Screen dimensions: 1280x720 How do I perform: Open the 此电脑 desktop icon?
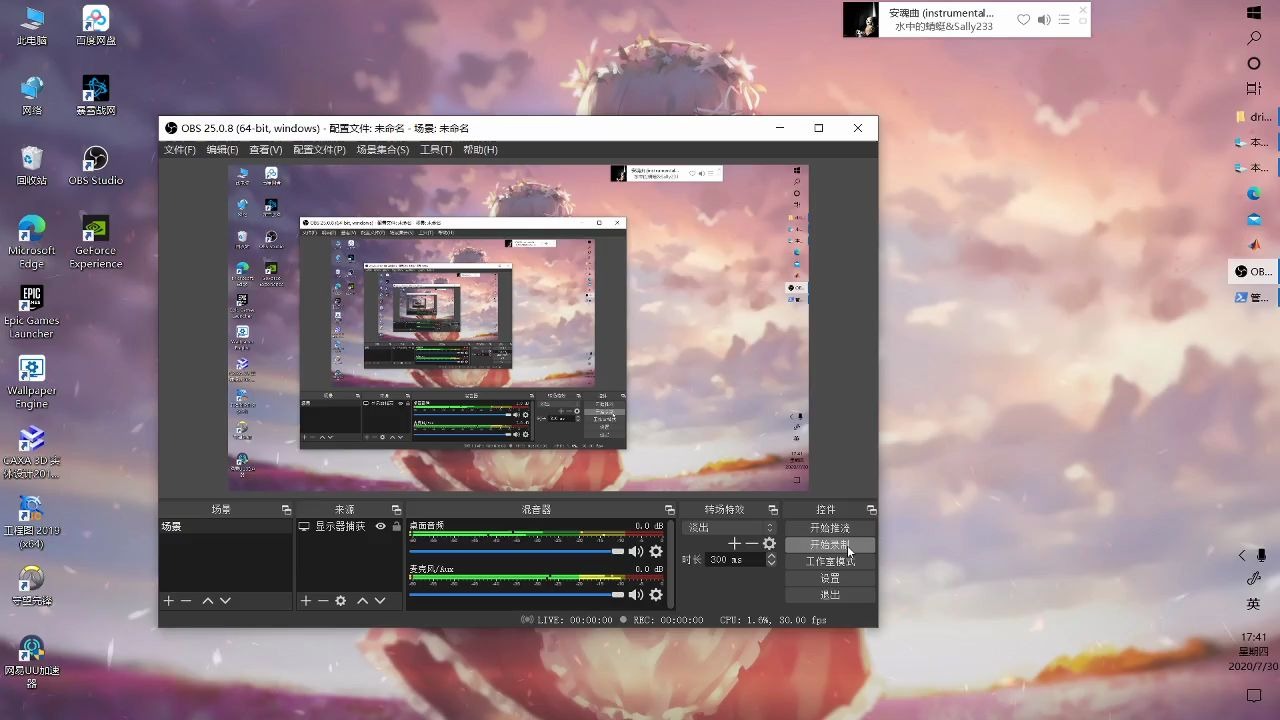pos(32,26)
